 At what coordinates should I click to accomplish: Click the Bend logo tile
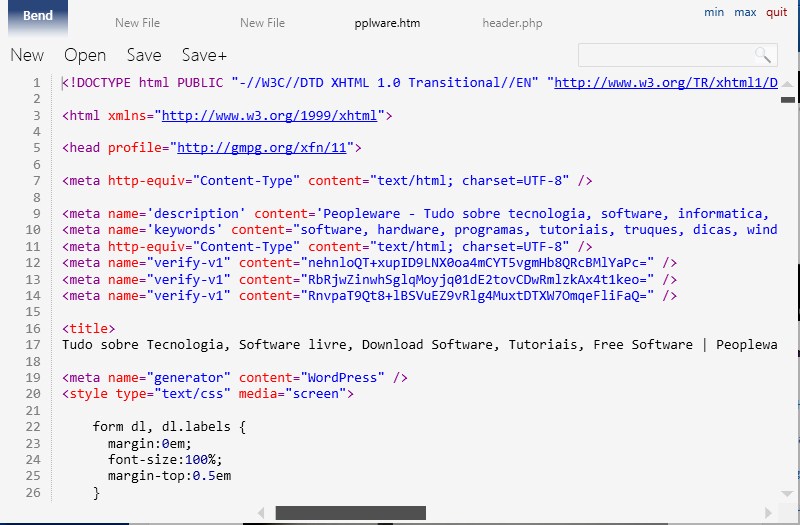pos(38,18)
